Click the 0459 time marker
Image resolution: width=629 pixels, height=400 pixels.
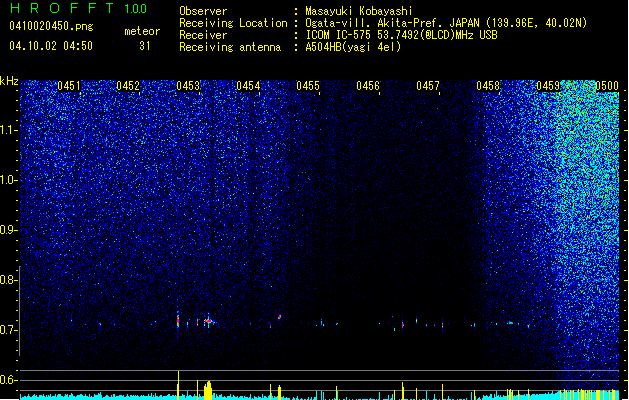(x=548, y=86)
